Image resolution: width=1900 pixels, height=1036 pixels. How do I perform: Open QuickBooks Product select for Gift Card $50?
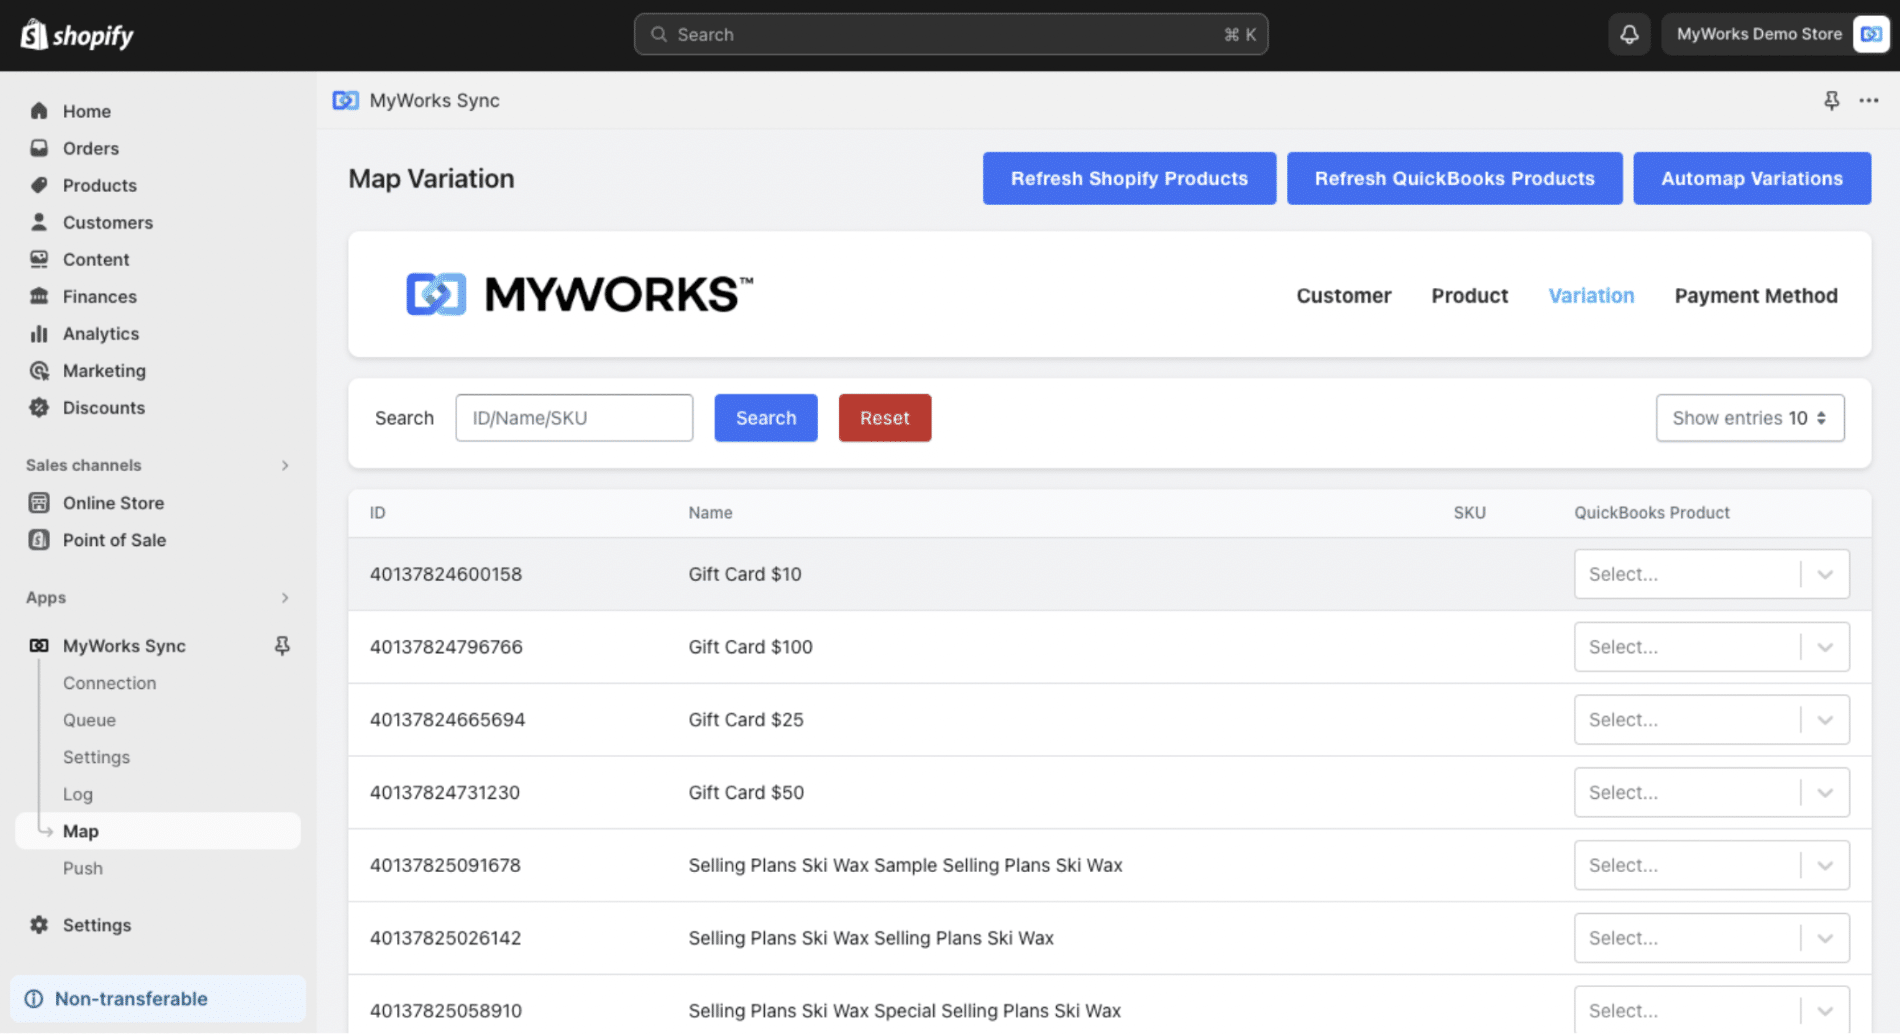[x=1711, y=793]
